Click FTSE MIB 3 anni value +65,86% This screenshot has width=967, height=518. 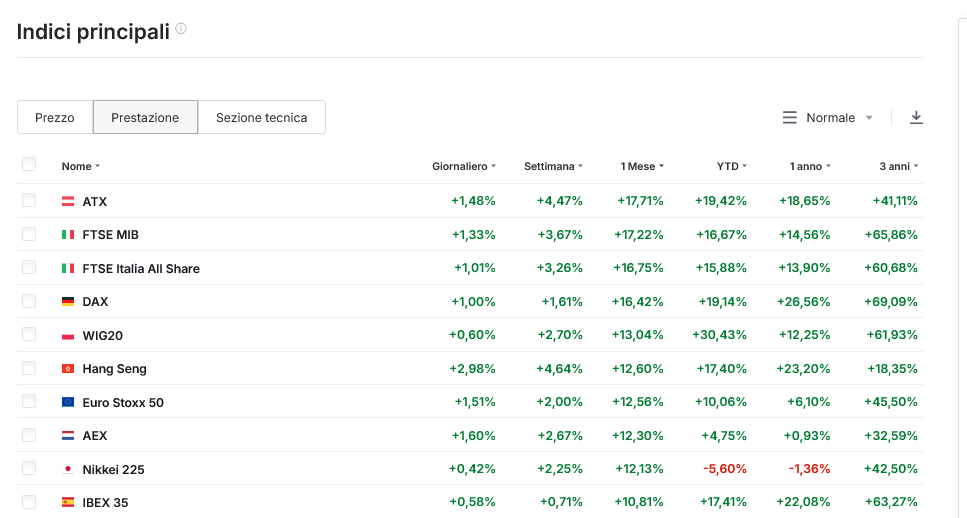(x=891, y=234)
